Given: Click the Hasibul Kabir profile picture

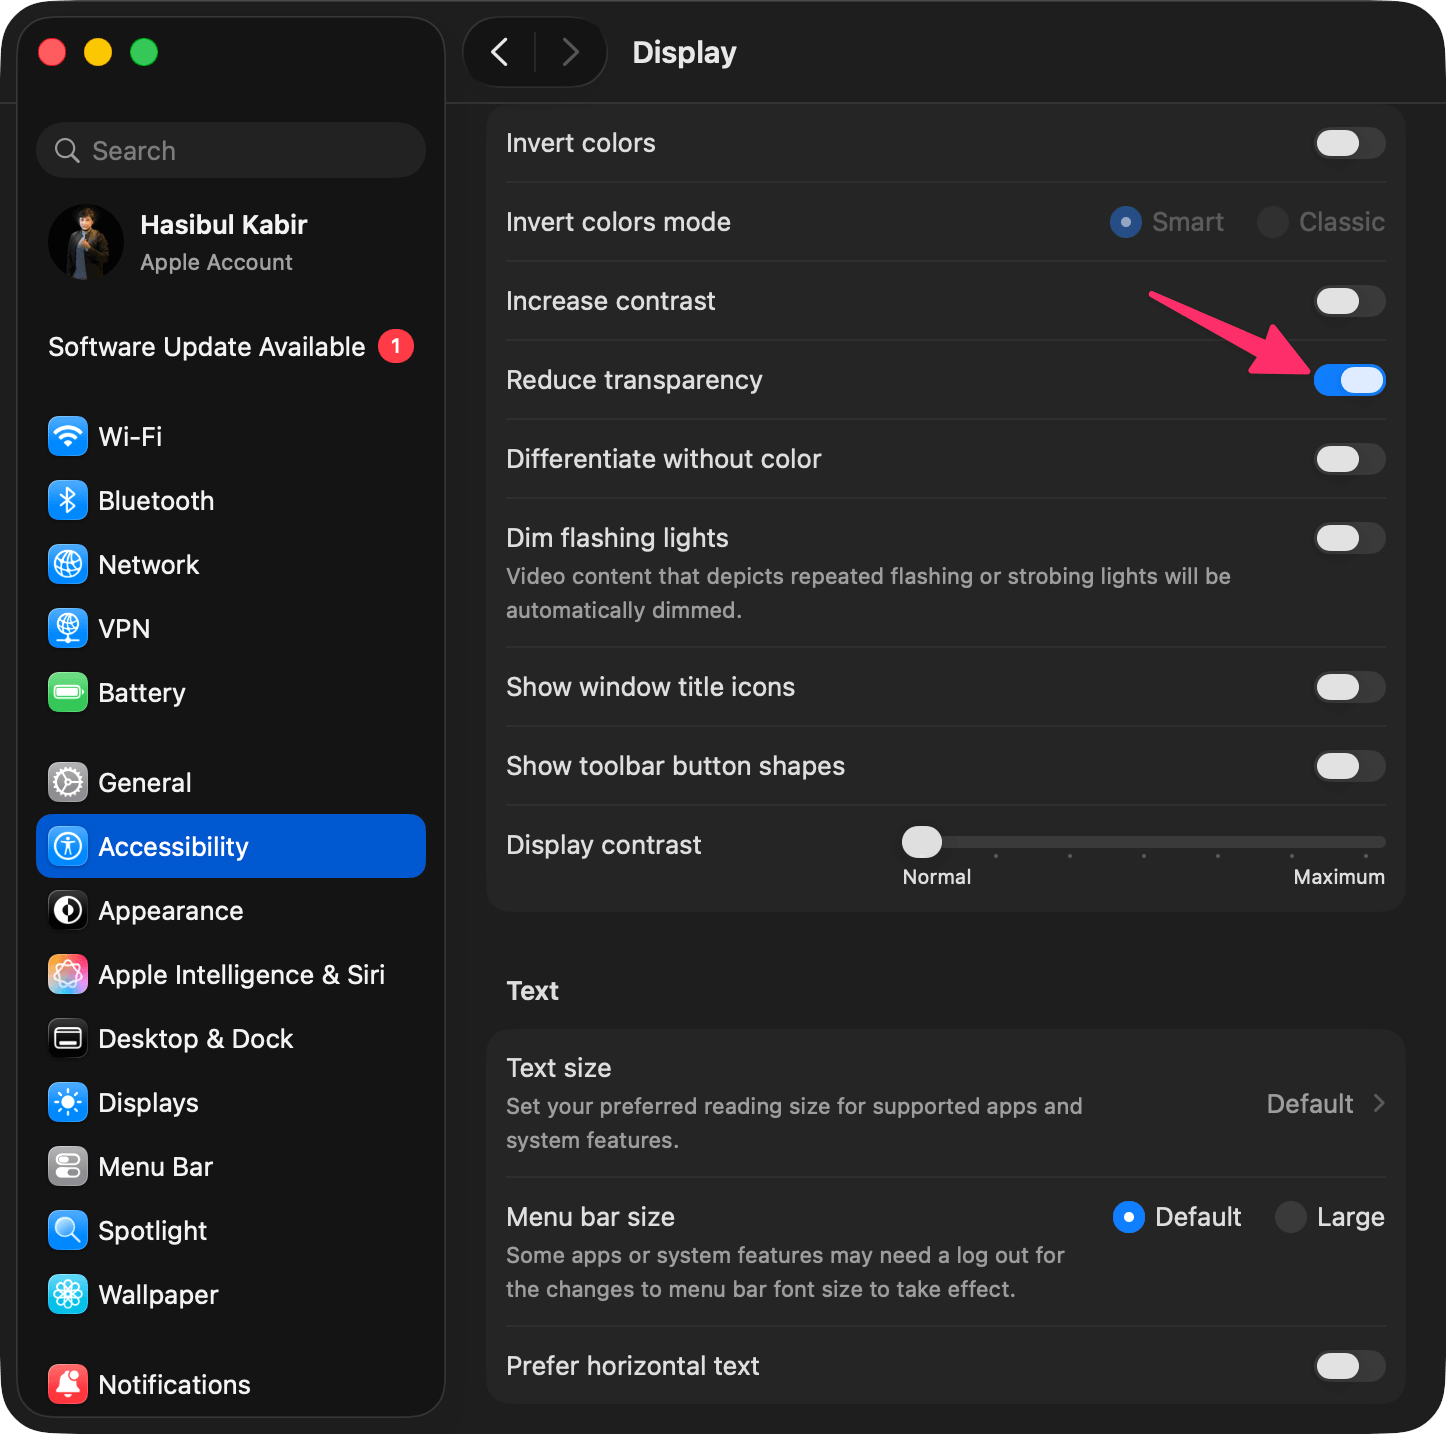Looking at the screenshot, I should pyautogui.click(x=86, y=242).
